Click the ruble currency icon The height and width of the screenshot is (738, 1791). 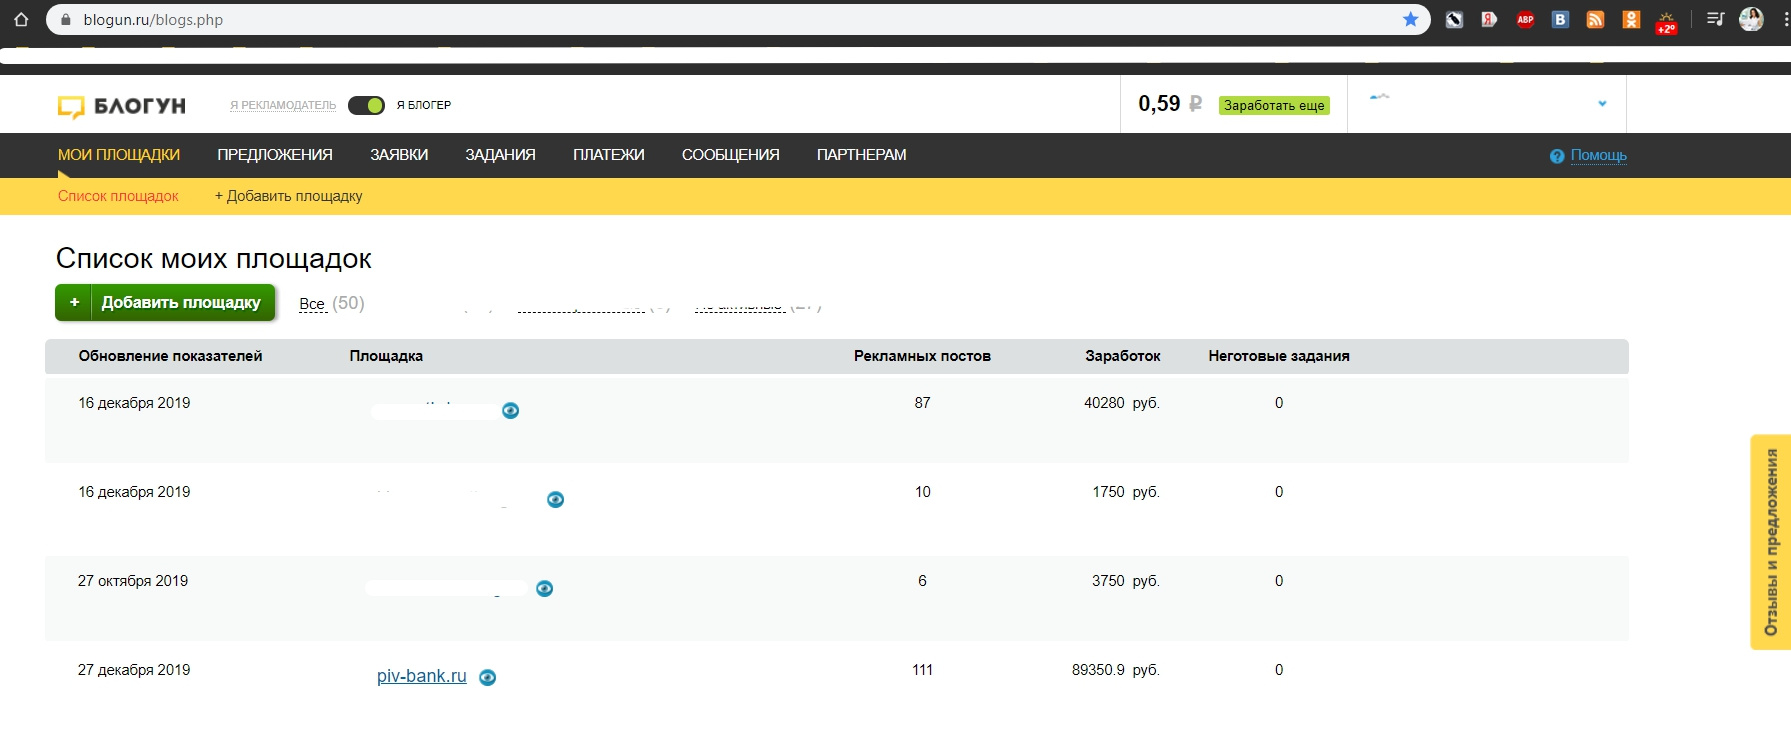point(1195,104)
